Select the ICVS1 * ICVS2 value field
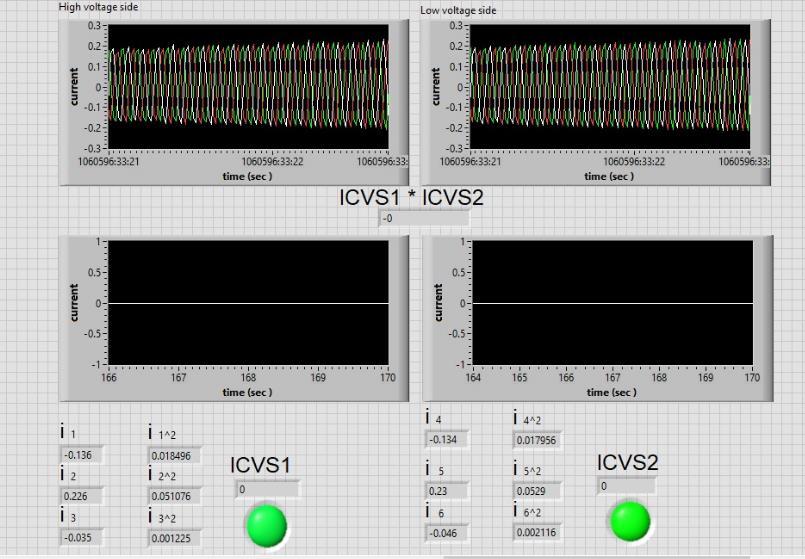Viewport: 805px width, 559px height. tap(424, 218)
